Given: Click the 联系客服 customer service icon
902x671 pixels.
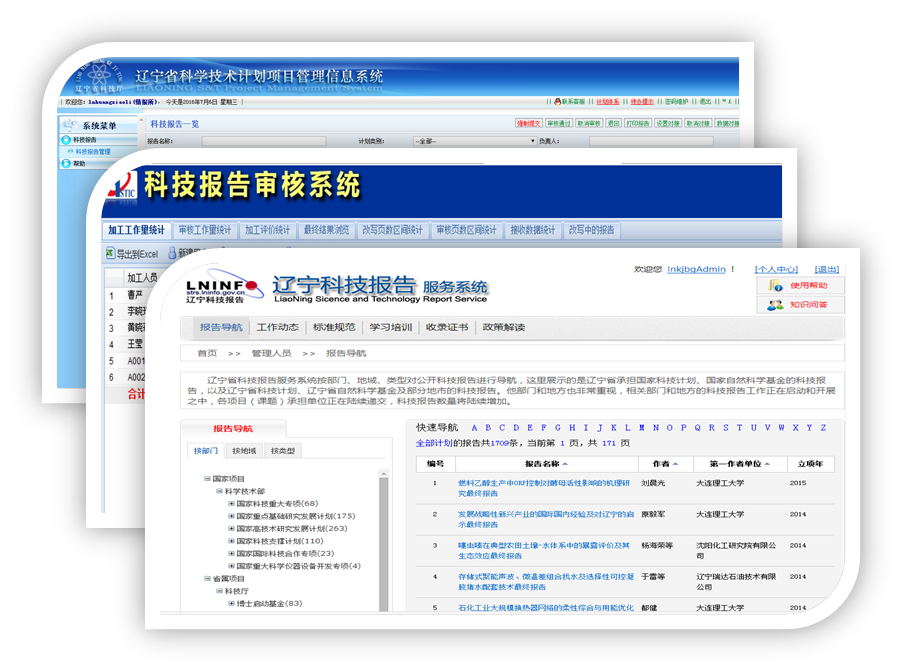Looking at the screenshot, I should (x=557, y=101).
